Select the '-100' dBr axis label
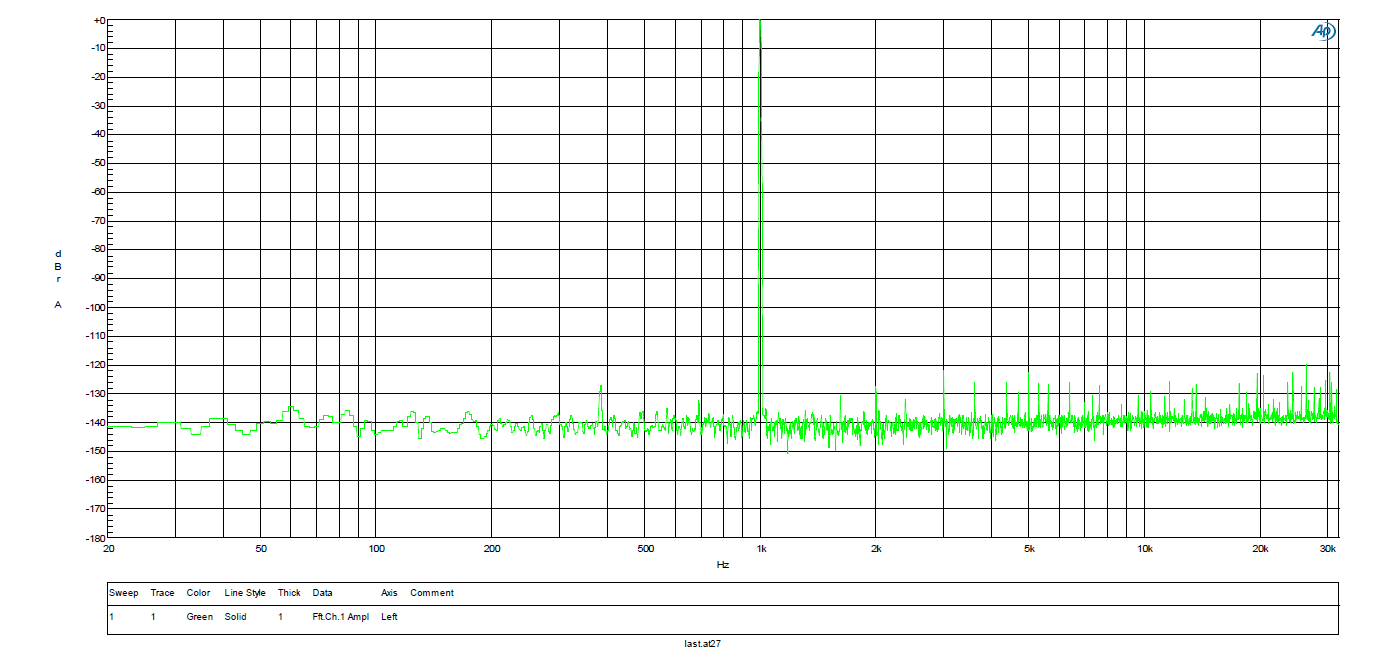The image size is (1387, 666). [96, 308]
